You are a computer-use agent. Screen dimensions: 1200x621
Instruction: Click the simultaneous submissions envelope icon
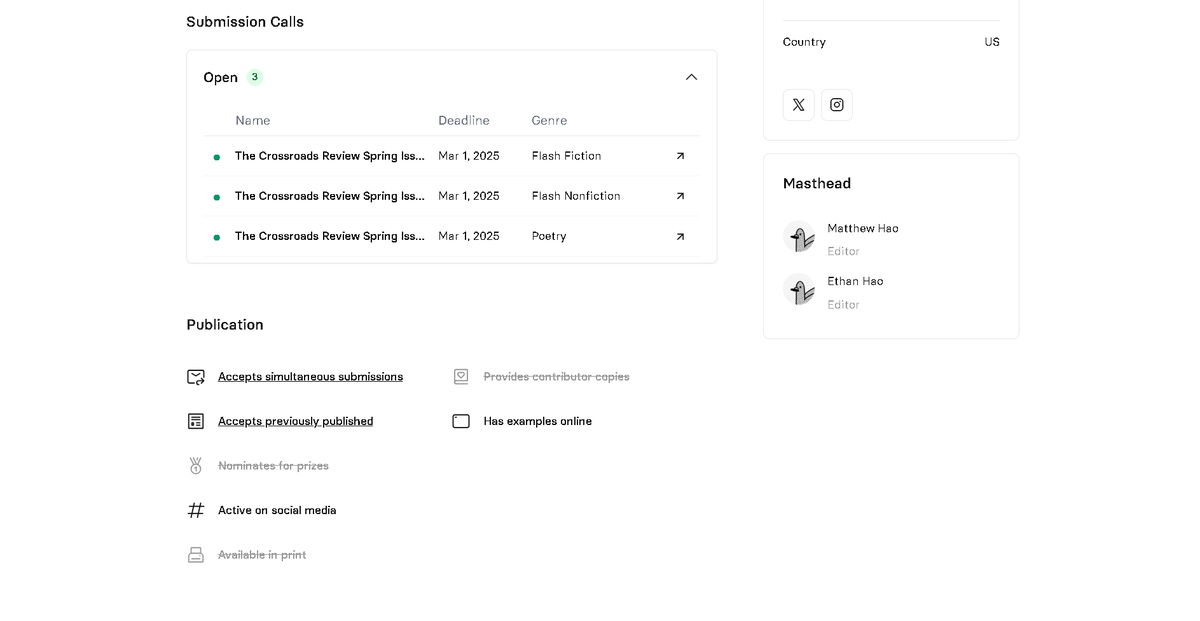196,377
